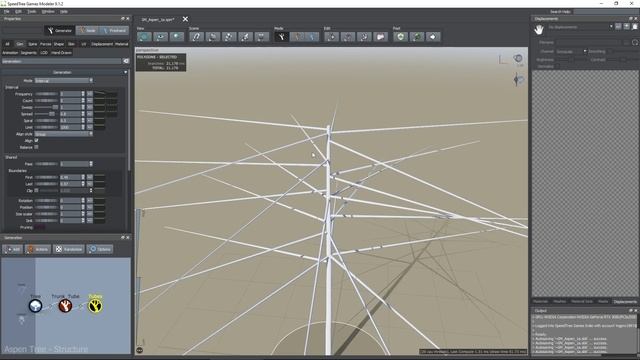The width and height of the screenshot is (640, 360).
Task: Select the Freehand mode icon in Mode group
Action: [x=312, y=37]
